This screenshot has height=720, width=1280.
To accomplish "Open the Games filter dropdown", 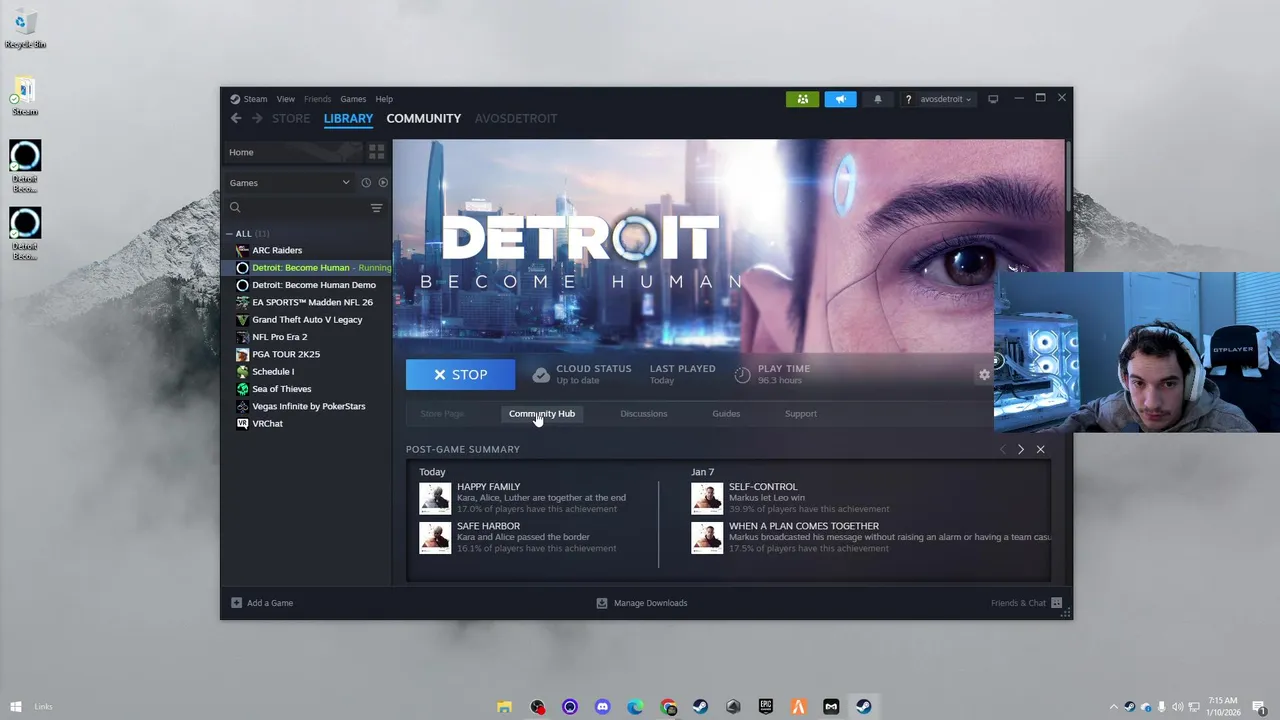I will [x=290, y=183].
